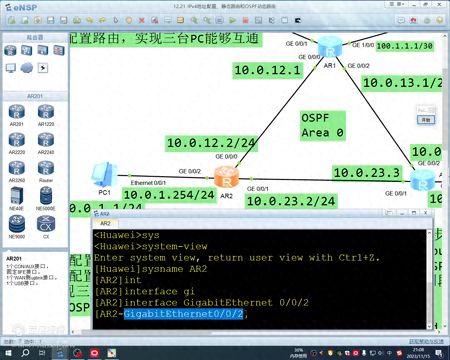
Task: Pick the CX device model
Action: pos(46,227)
